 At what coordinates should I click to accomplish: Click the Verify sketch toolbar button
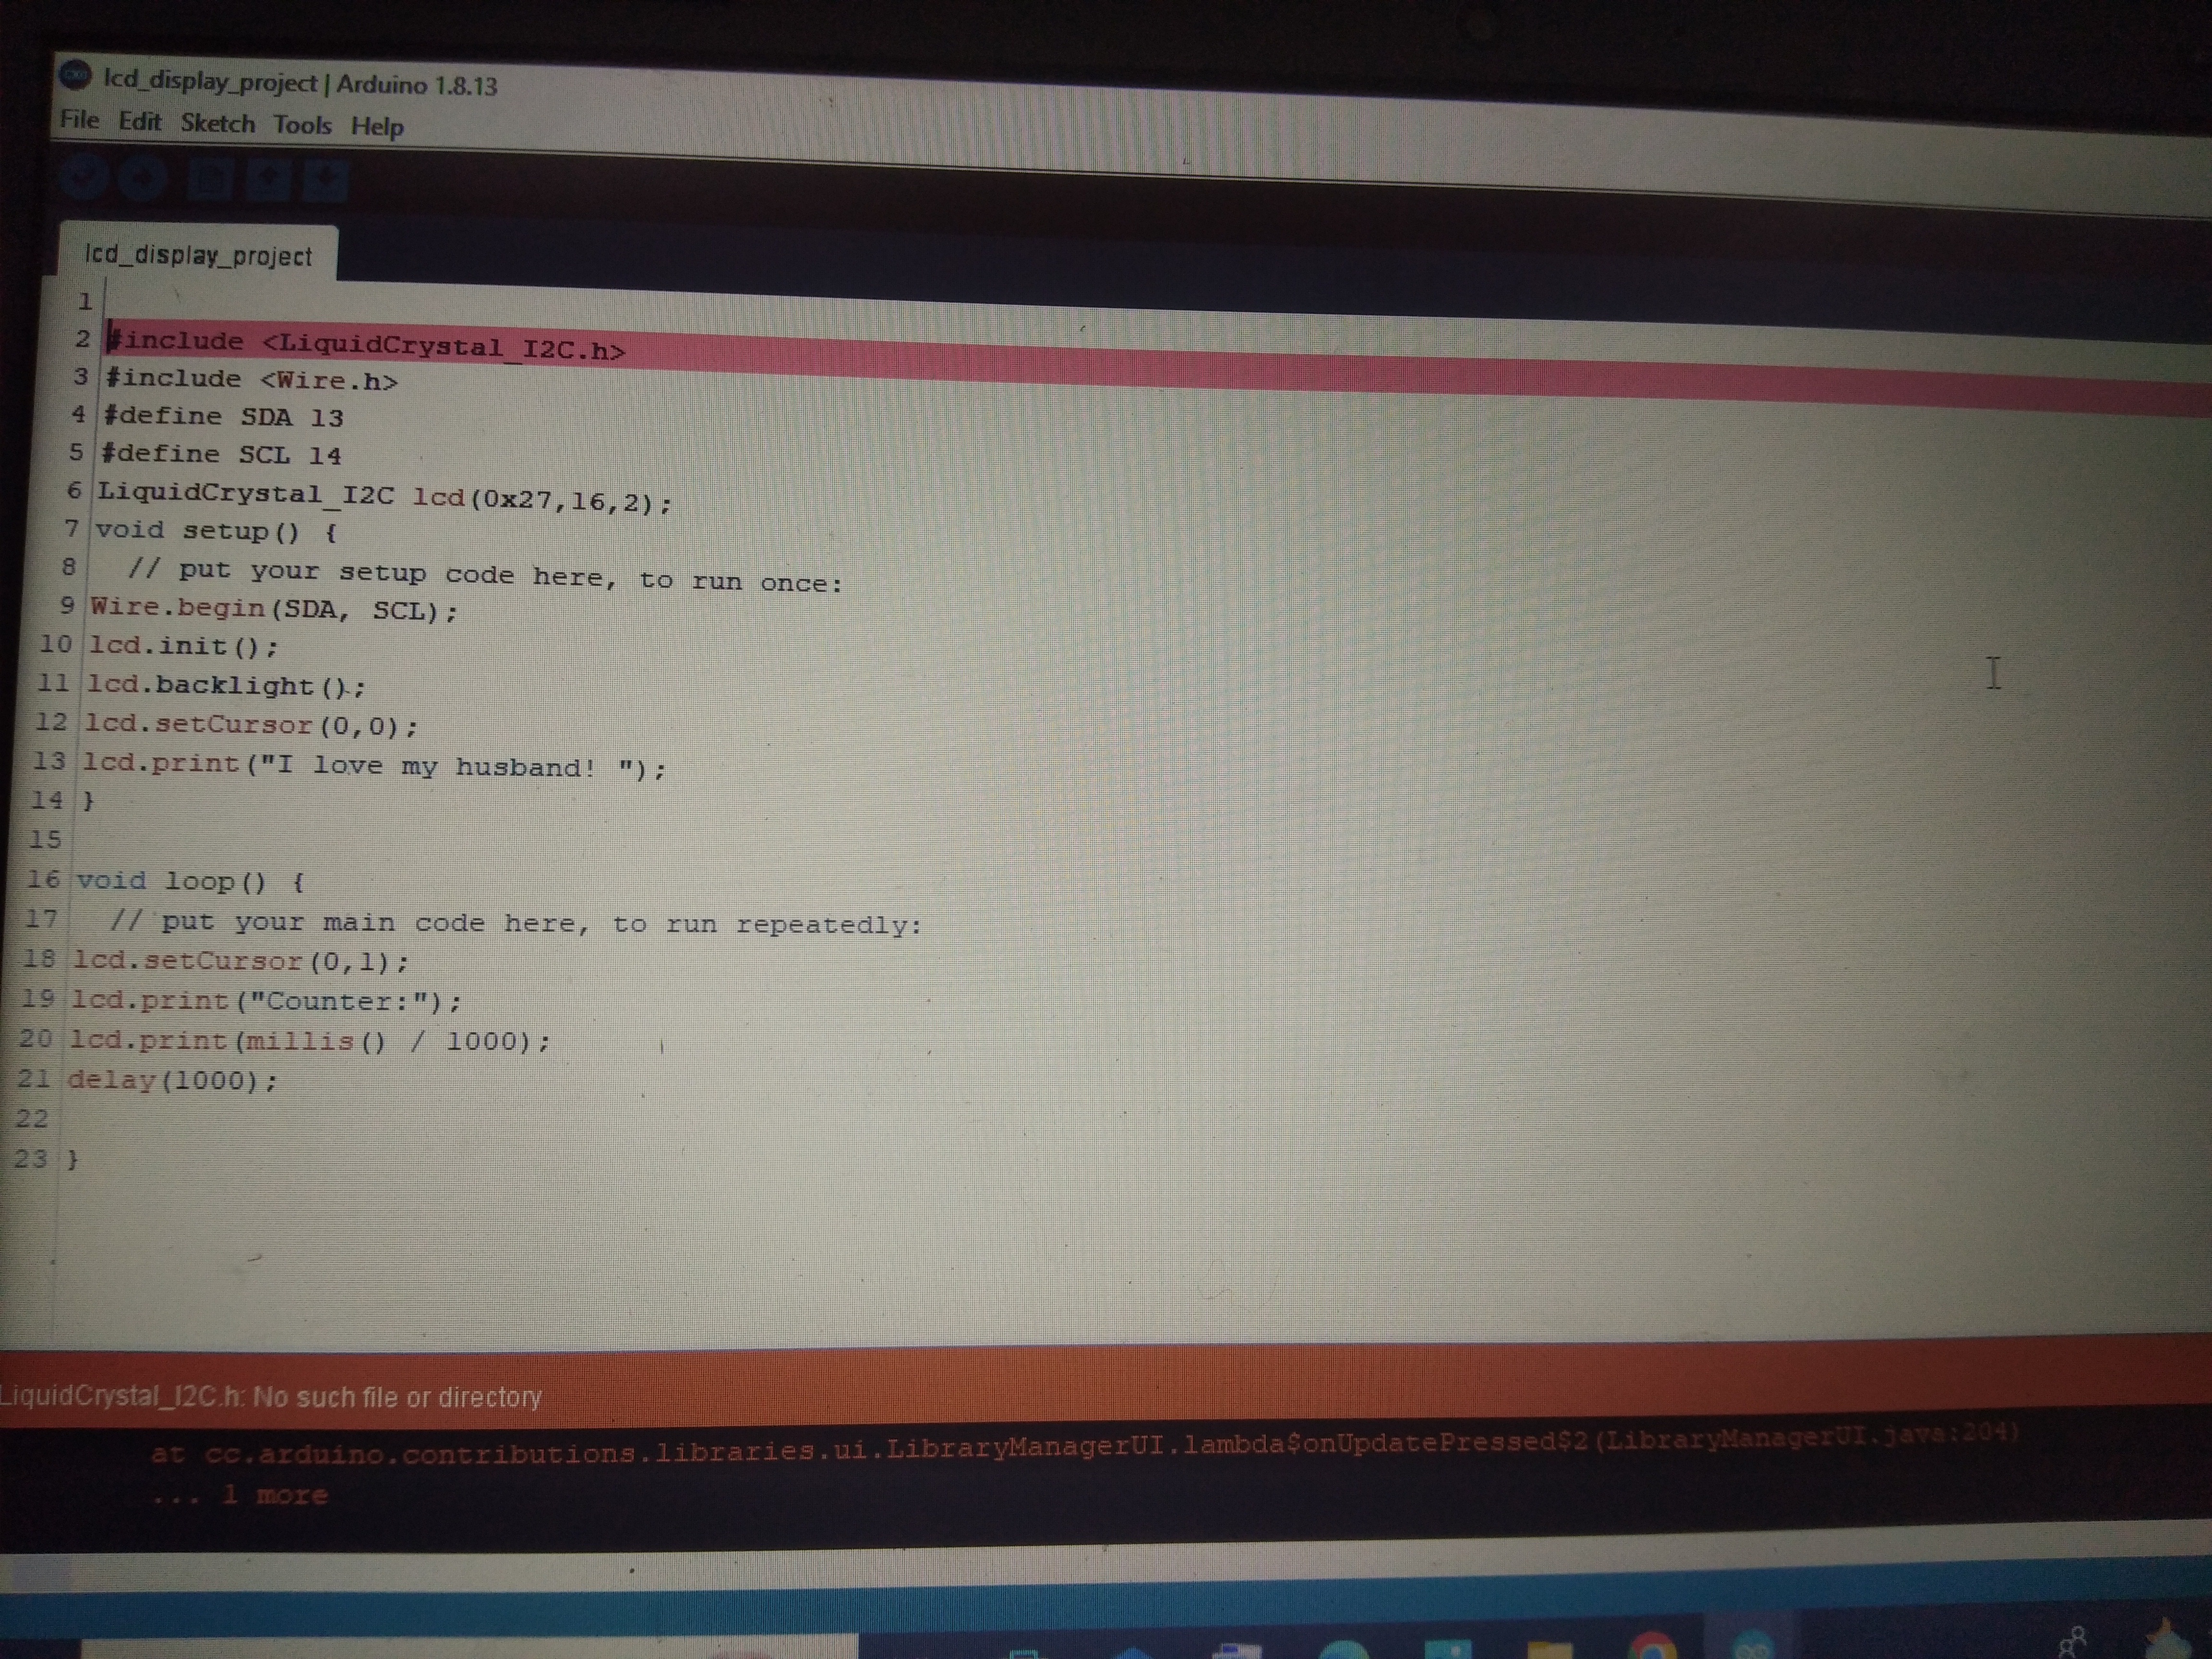click(83, 178)
